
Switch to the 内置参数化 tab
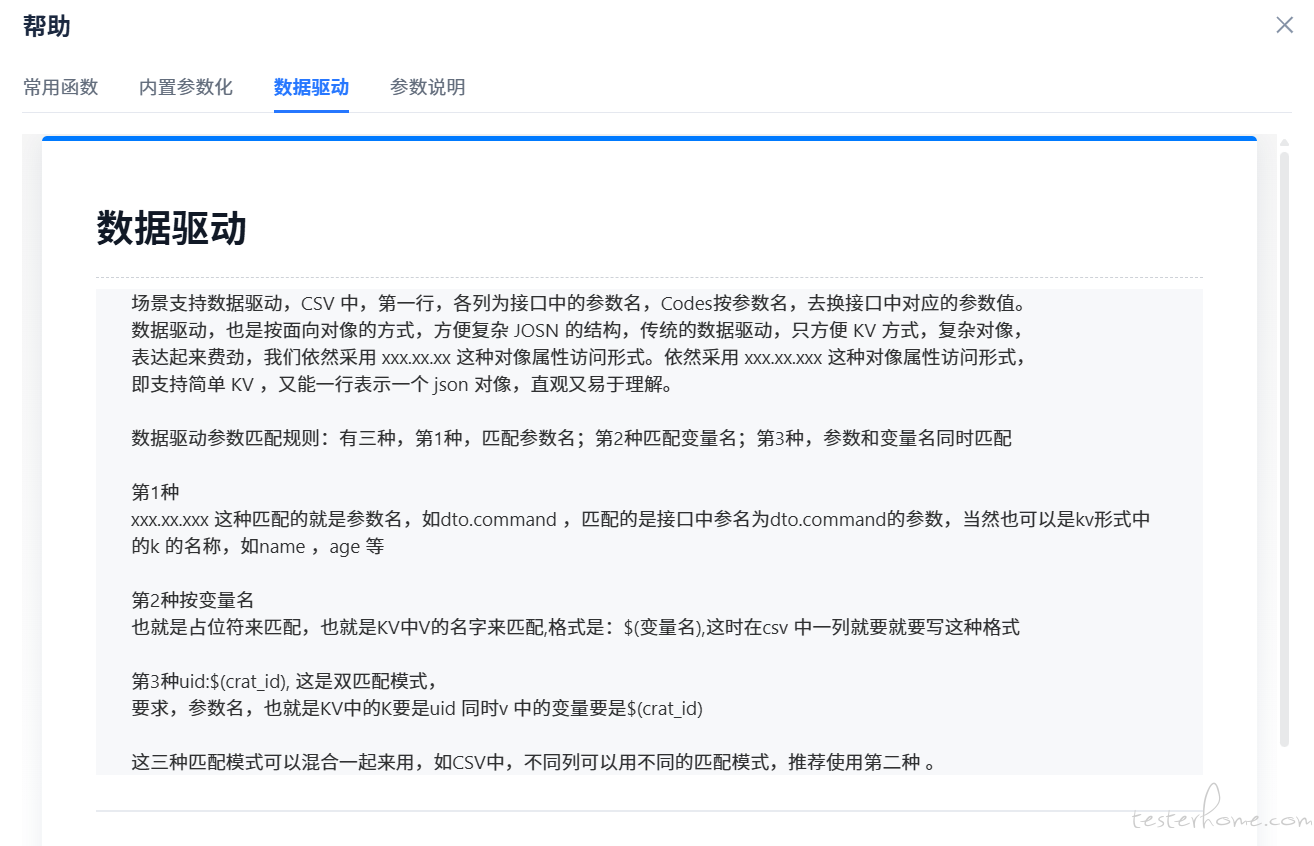[186, 87]
